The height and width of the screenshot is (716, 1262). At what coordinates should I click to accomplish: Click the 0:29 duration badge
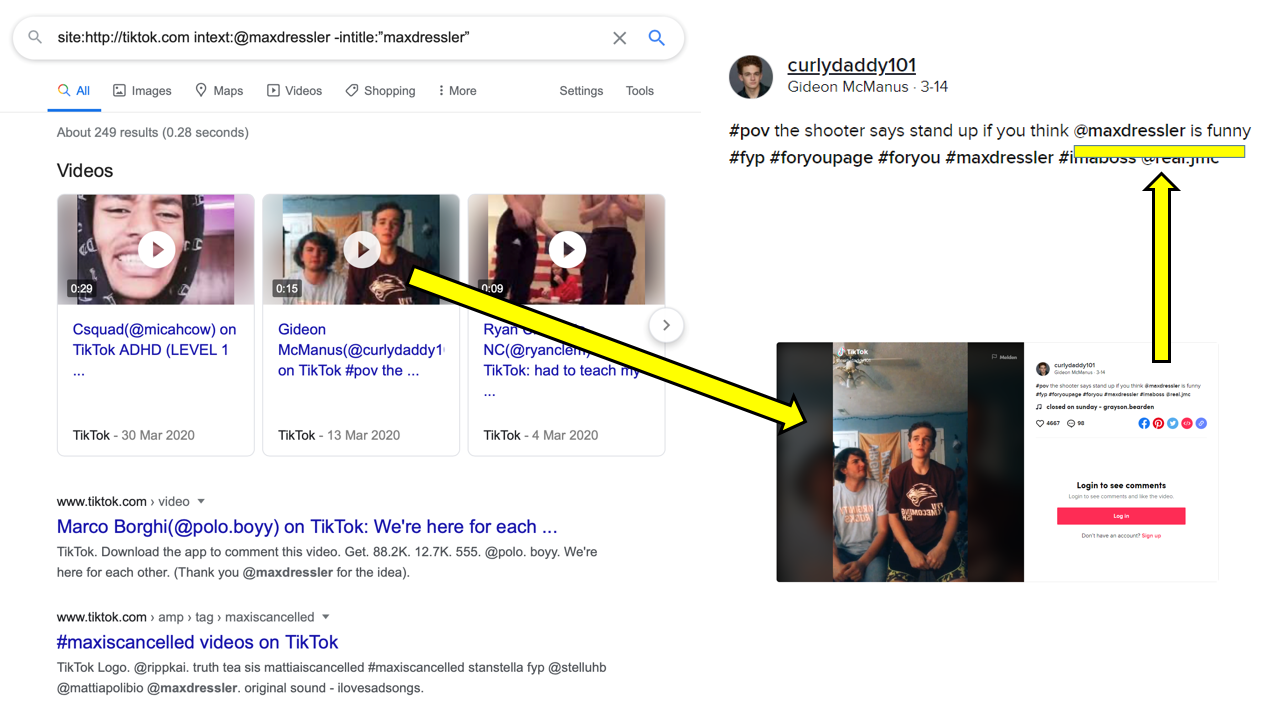pos(81,289)
